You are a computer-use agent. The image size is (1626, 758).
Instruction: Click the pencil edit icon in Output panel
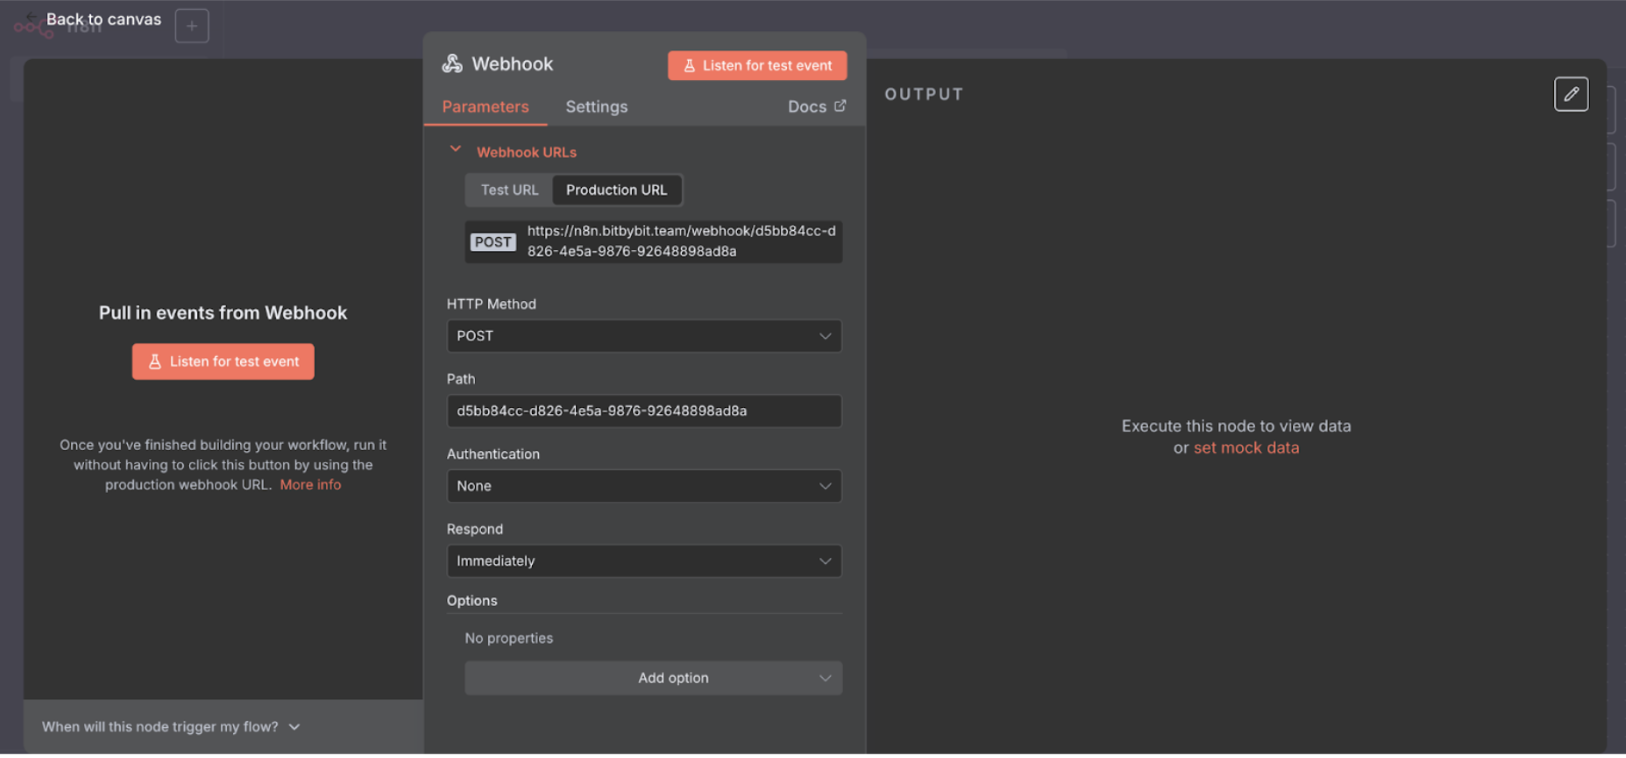[x=1570, y=94]
